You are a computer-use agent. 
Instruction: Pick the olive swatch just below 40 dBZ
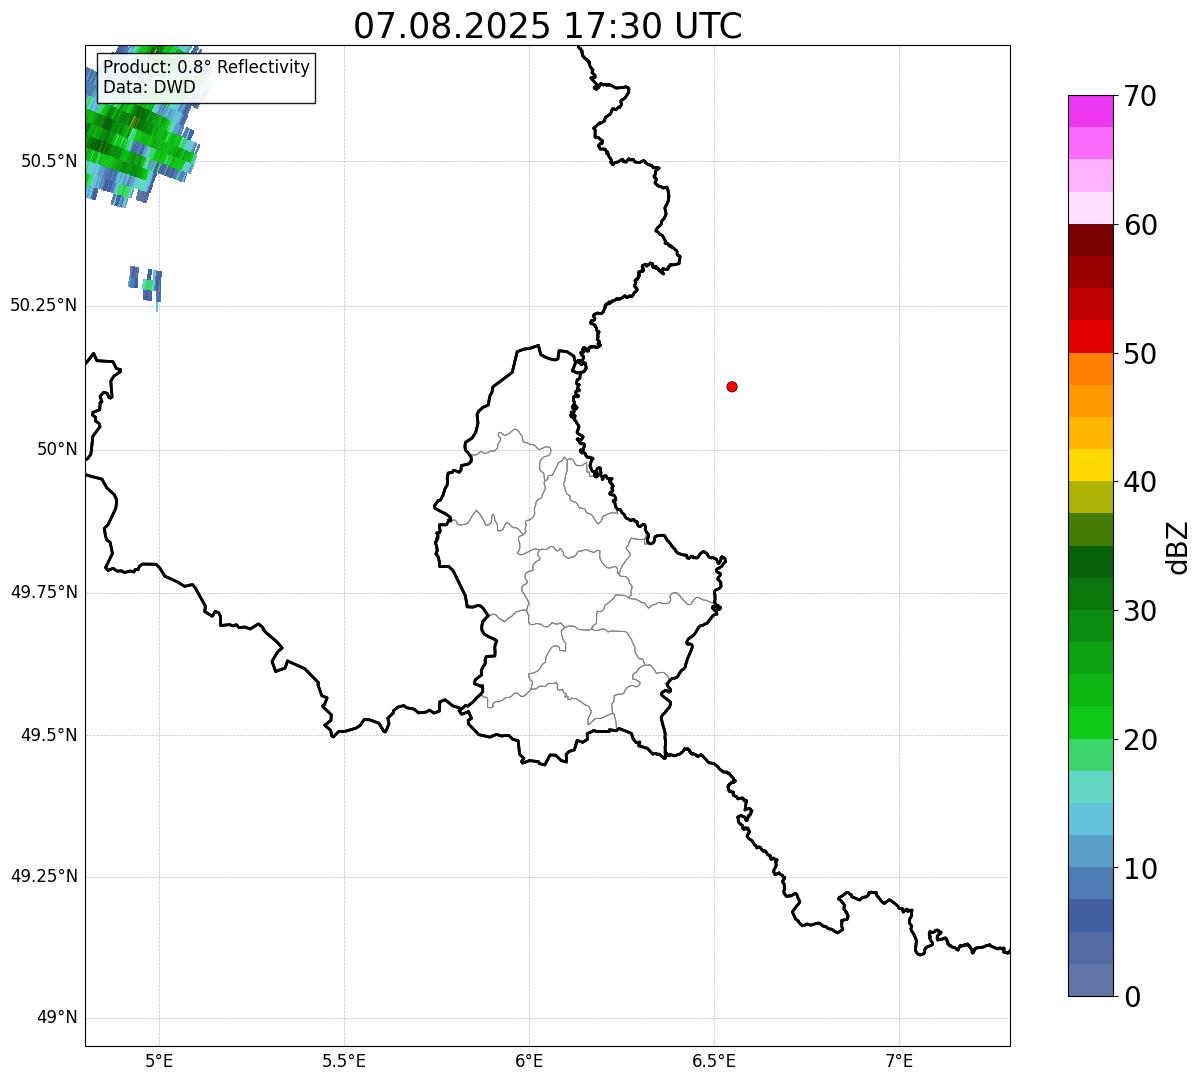[1090, 497]
